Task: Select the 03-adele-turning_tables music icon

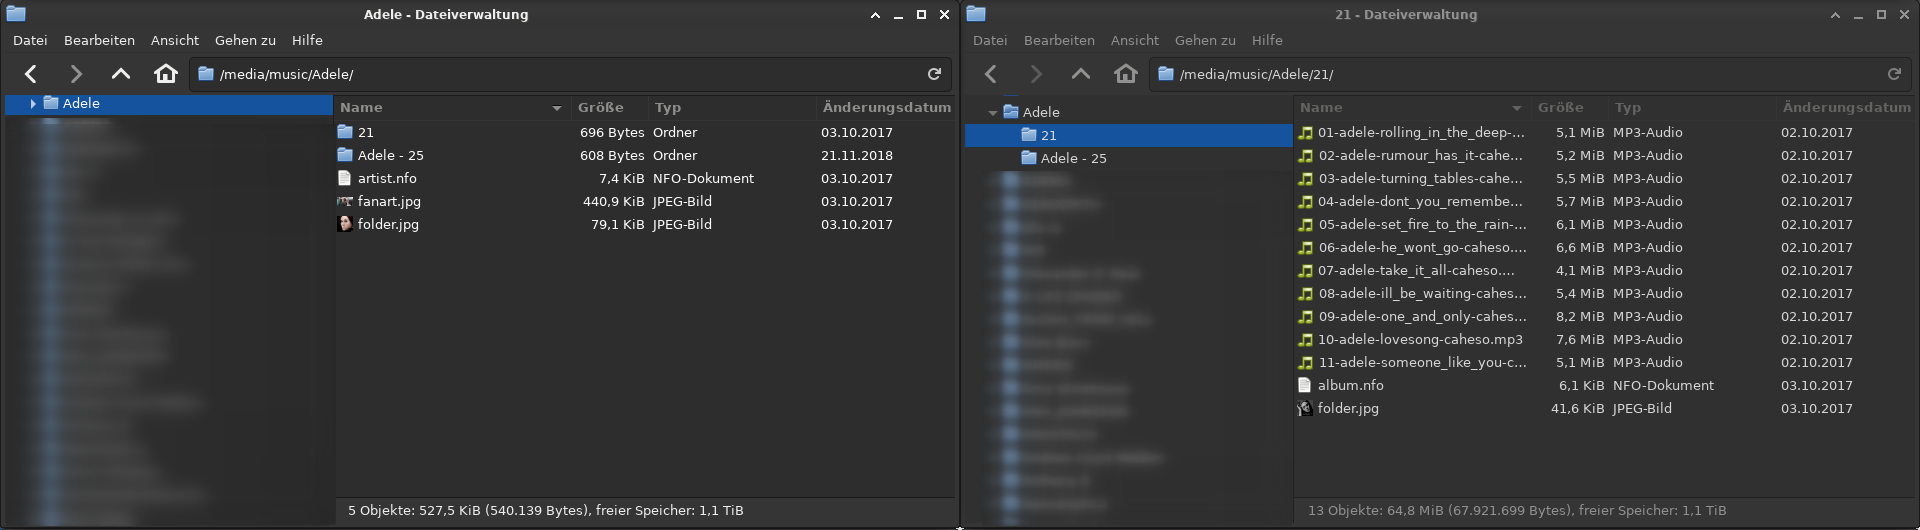Action: click(1306, 178)
